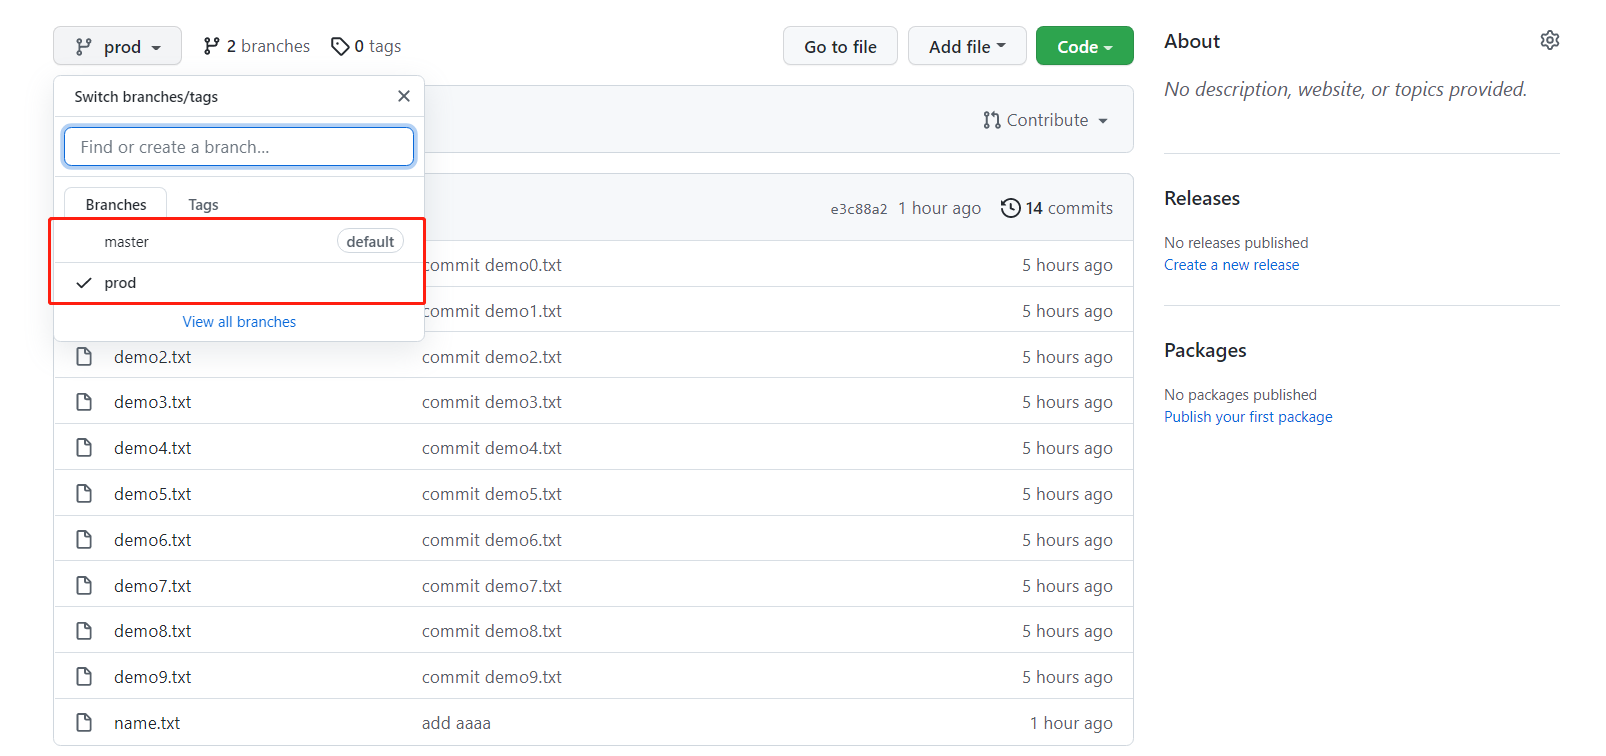The width and height of the screenshot is (1606, 756).
Task: Open the About settings gear icon
Action: tap(1549, 40)
